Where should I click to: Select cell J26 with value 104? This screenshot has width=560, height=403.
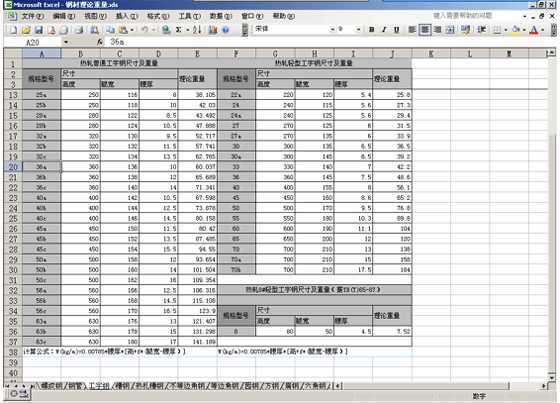click(392, 229)
